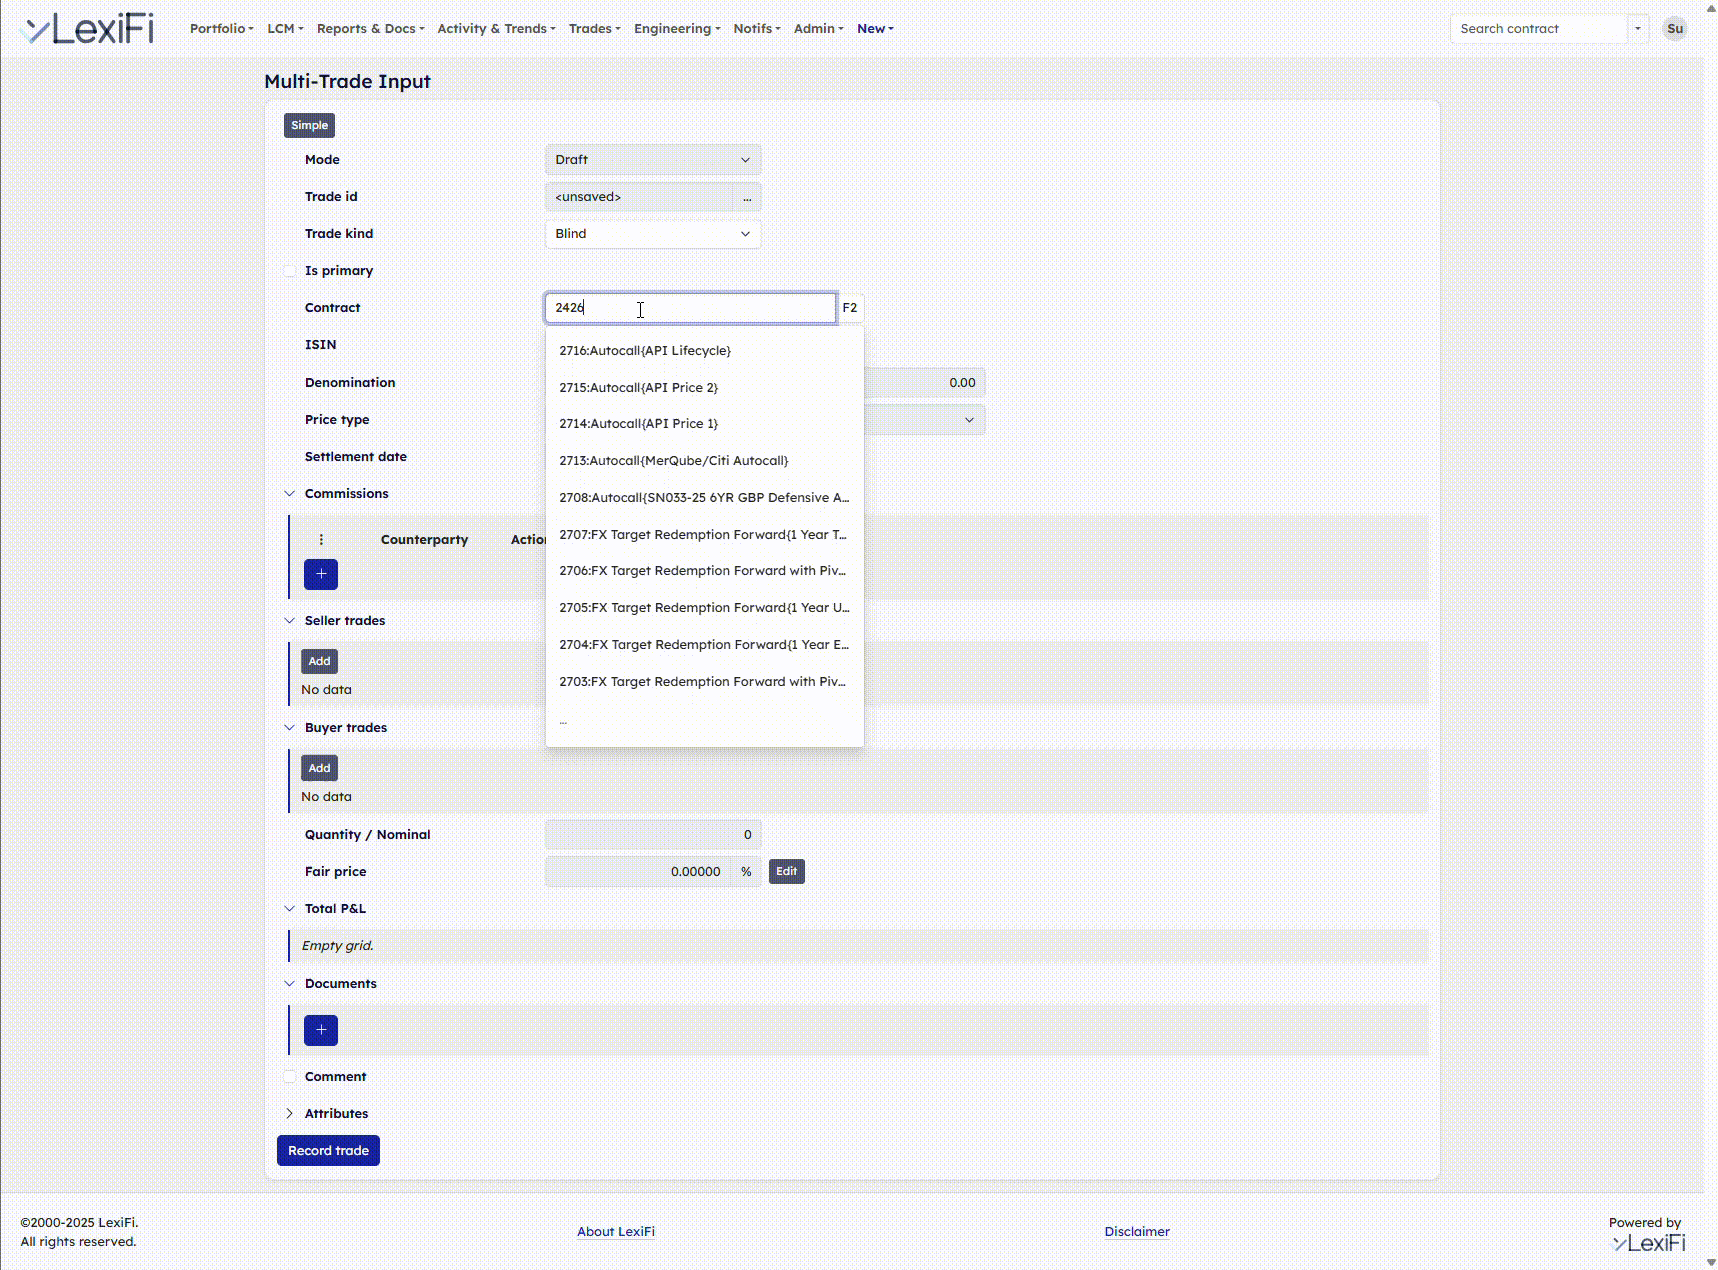1718x1270 pixels.
Task: Select 2713:Autocall{MerQube/Citi Autocall} suggestion
Action: [674, 461]
